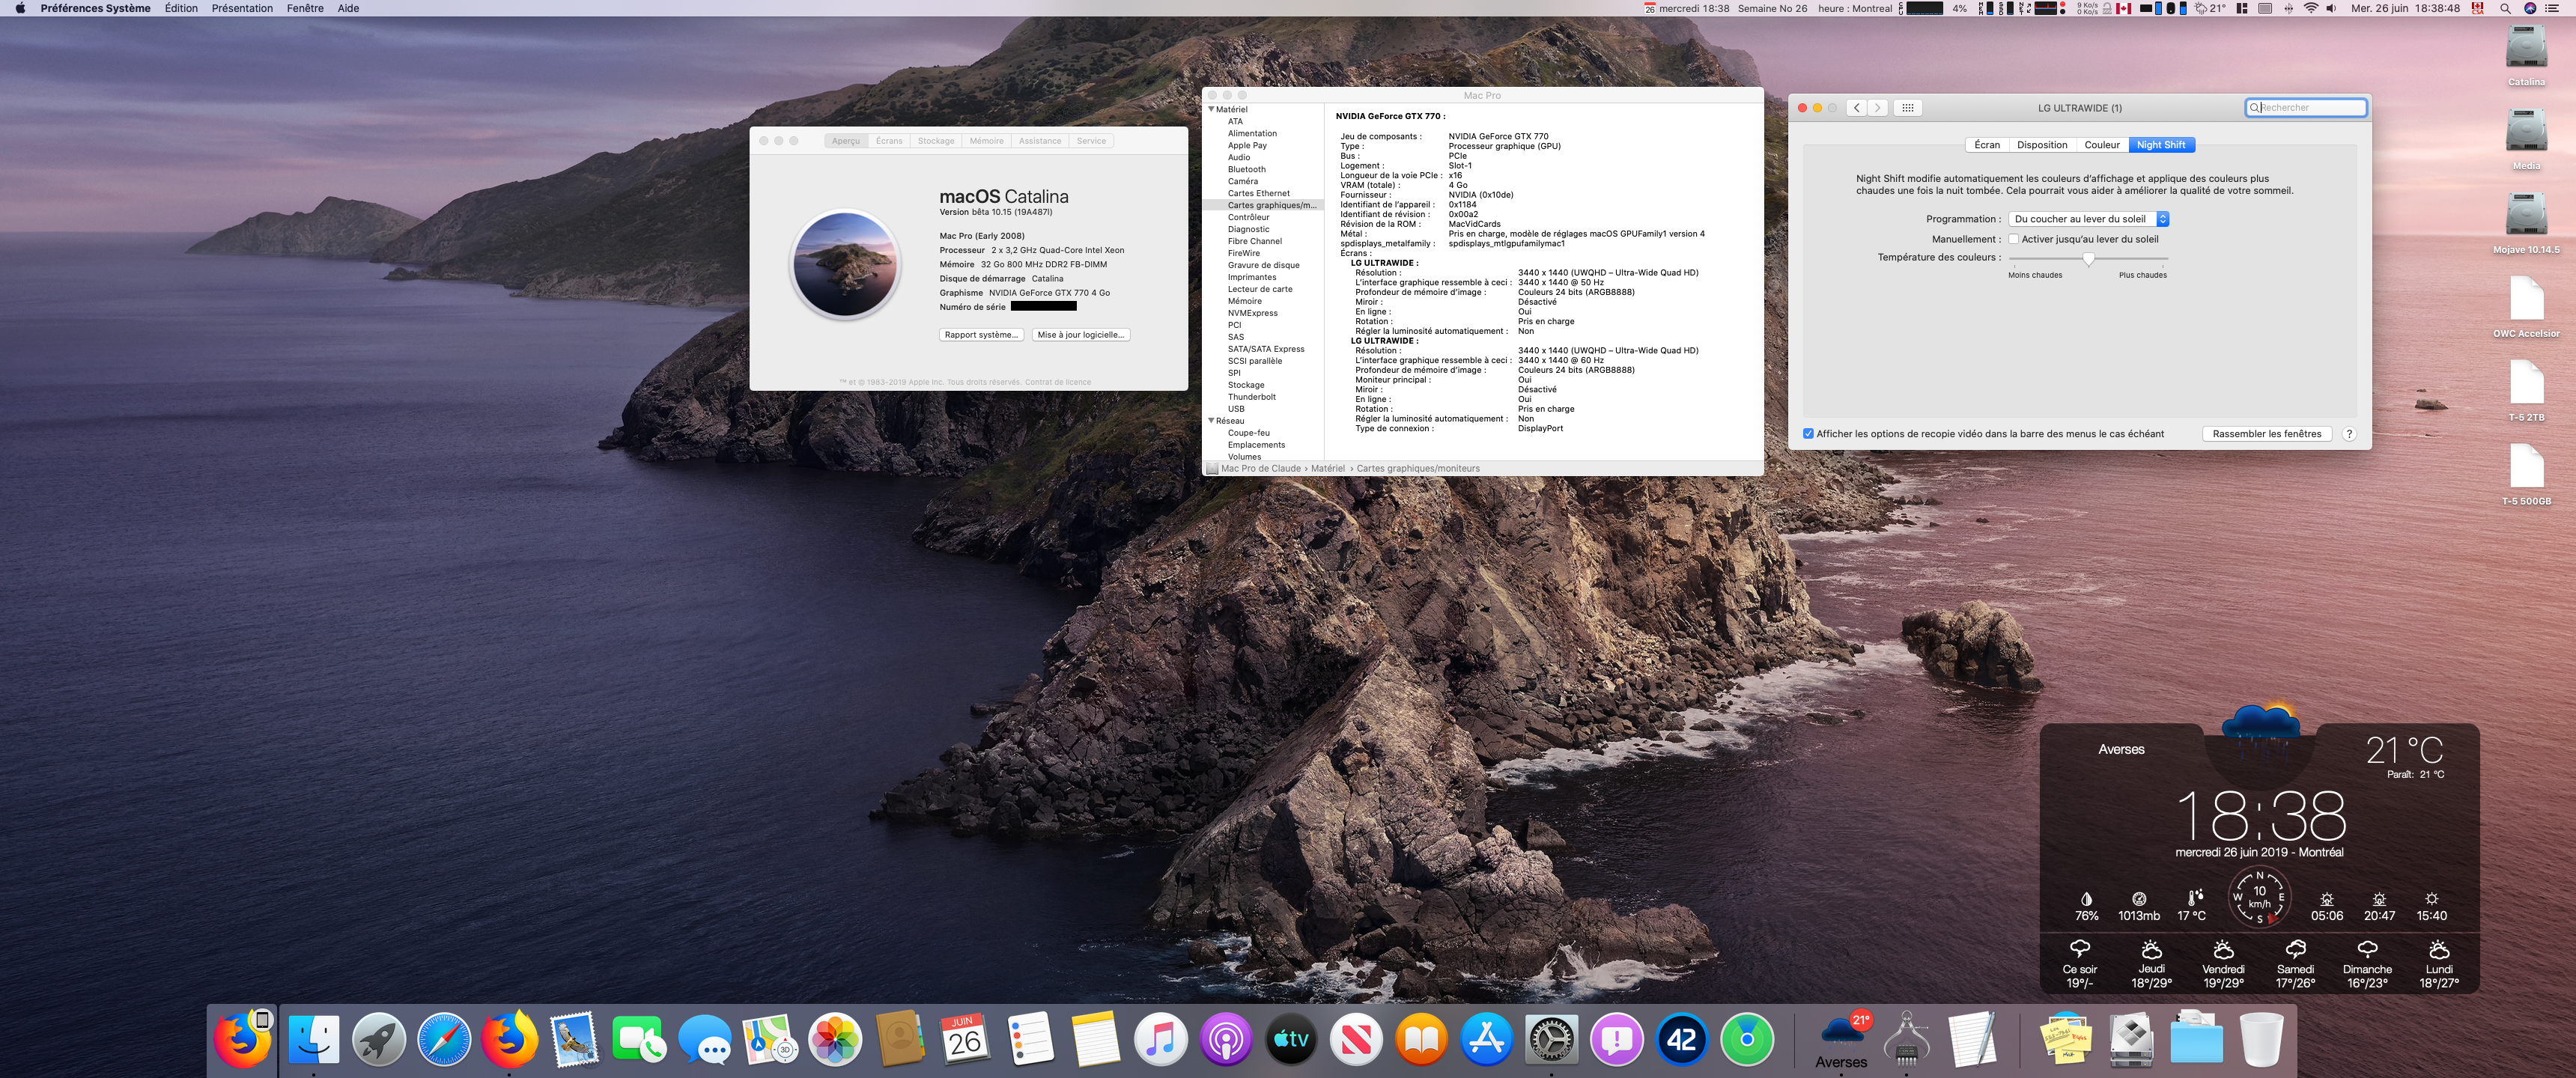Open System Preferences gear in dock
This screenshot has height=1078, width=2576.
coord(1551,1040)
